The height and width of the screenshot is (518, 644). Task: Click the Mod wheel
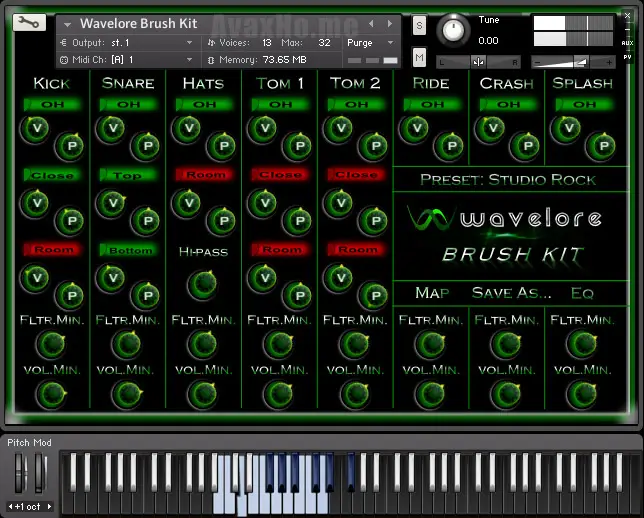pos(39,472)
